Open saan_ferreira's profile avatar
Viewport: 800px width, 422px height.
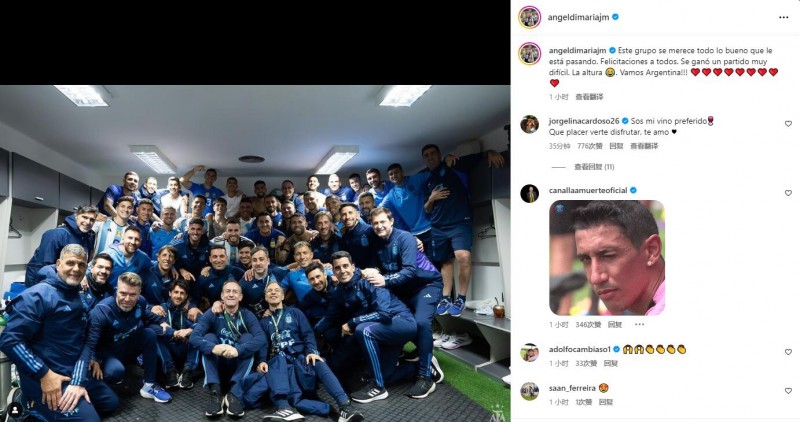point(530,391)
